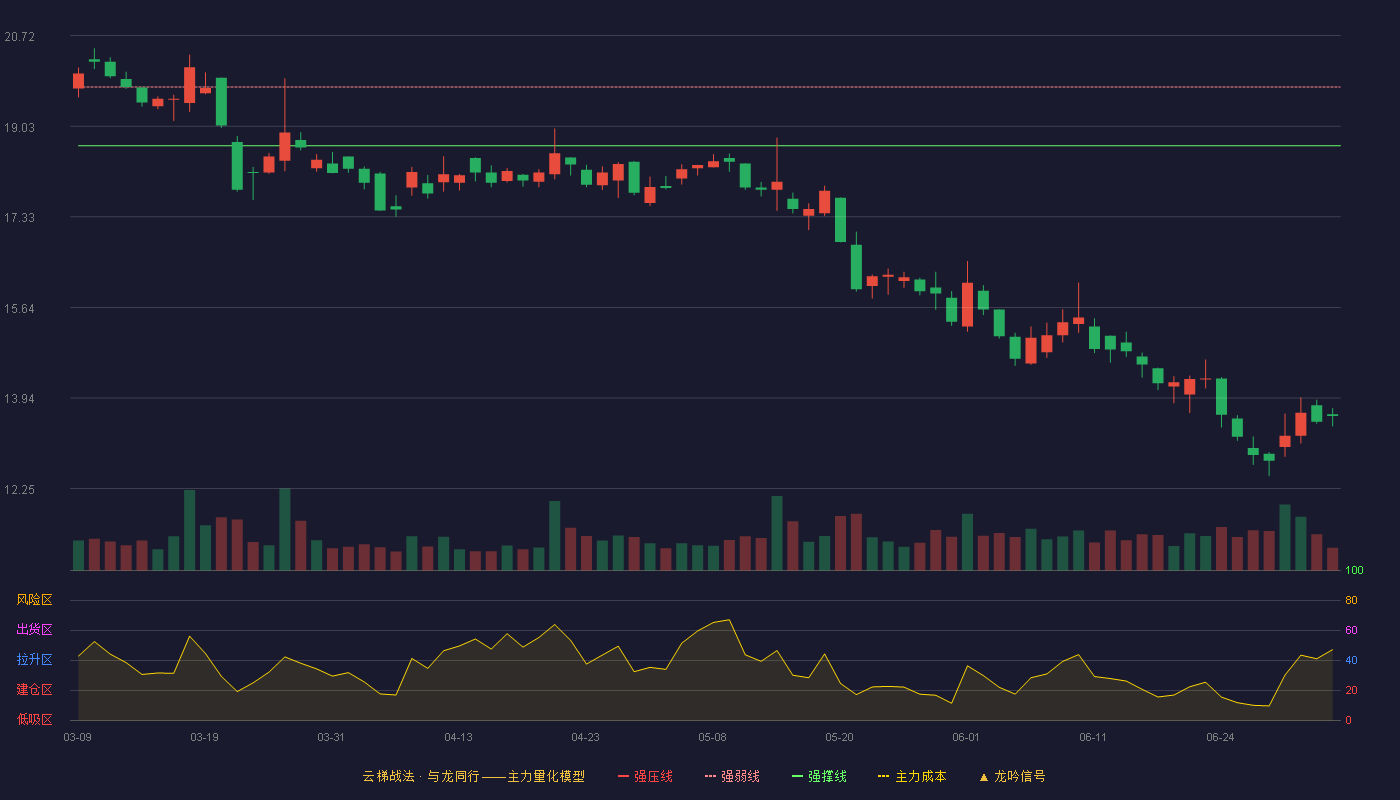This screenshot has width=1400, height=800.
Task: Click the 06-01 date axis label
Action: [966, 737]
